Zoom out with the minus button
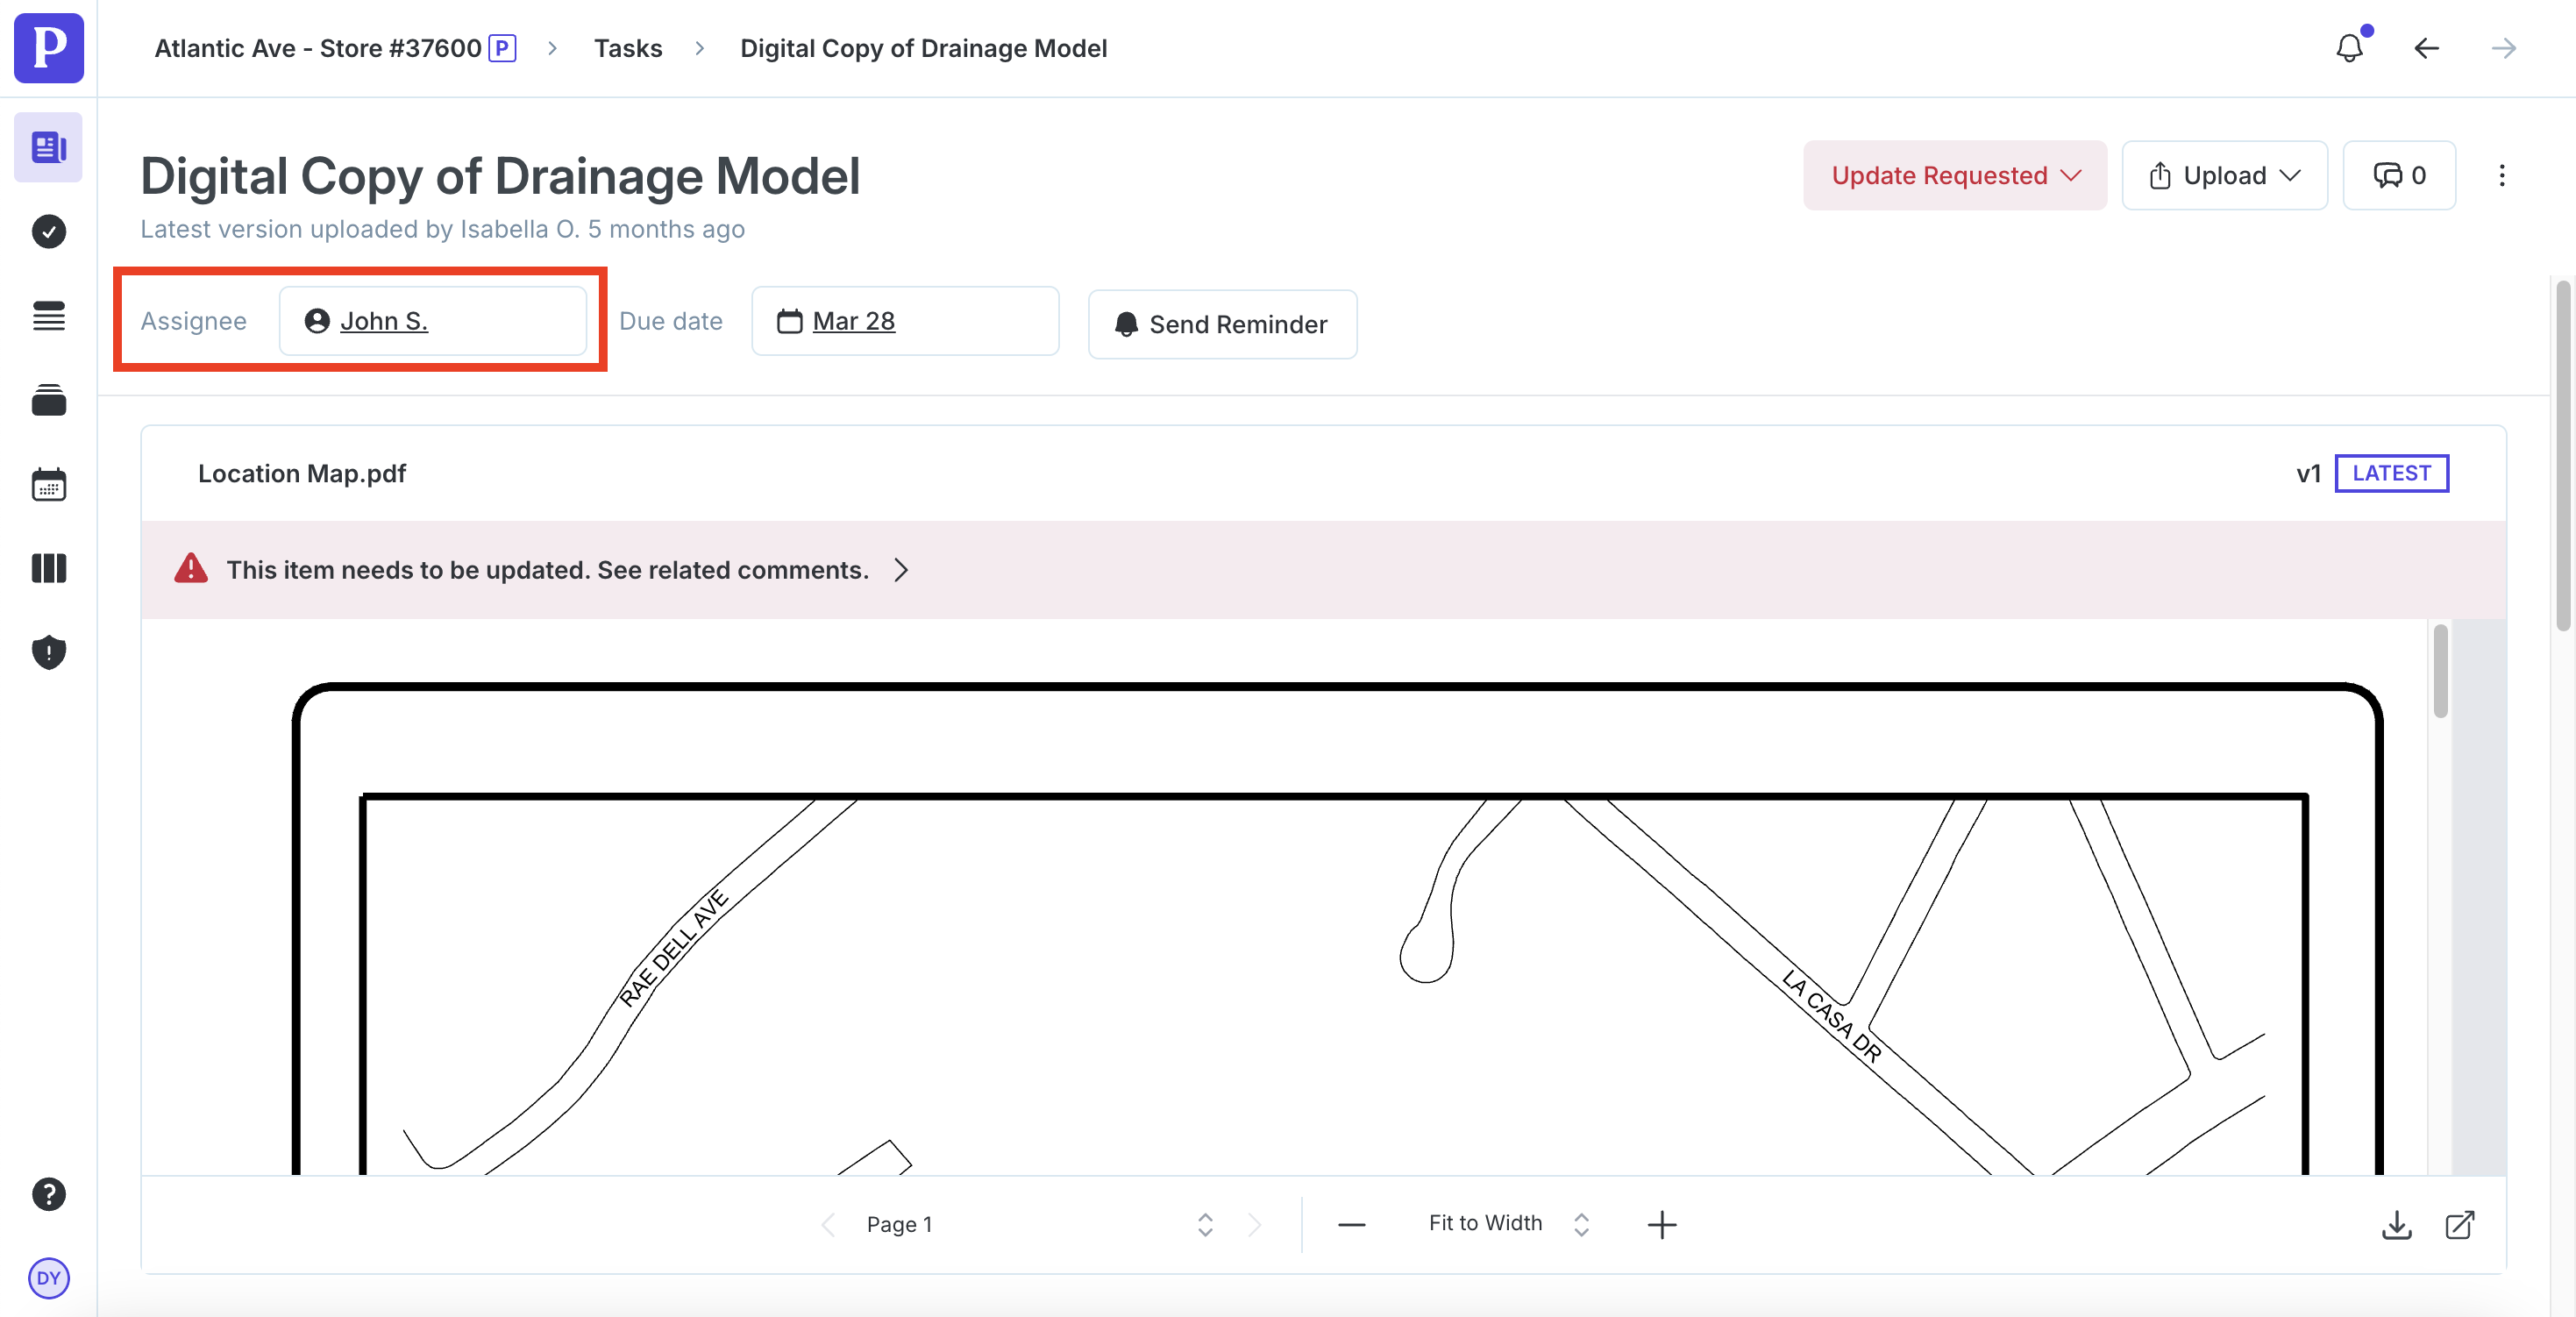2576x1317 pixels. pyautogui.click(x=1351, y=1224)
